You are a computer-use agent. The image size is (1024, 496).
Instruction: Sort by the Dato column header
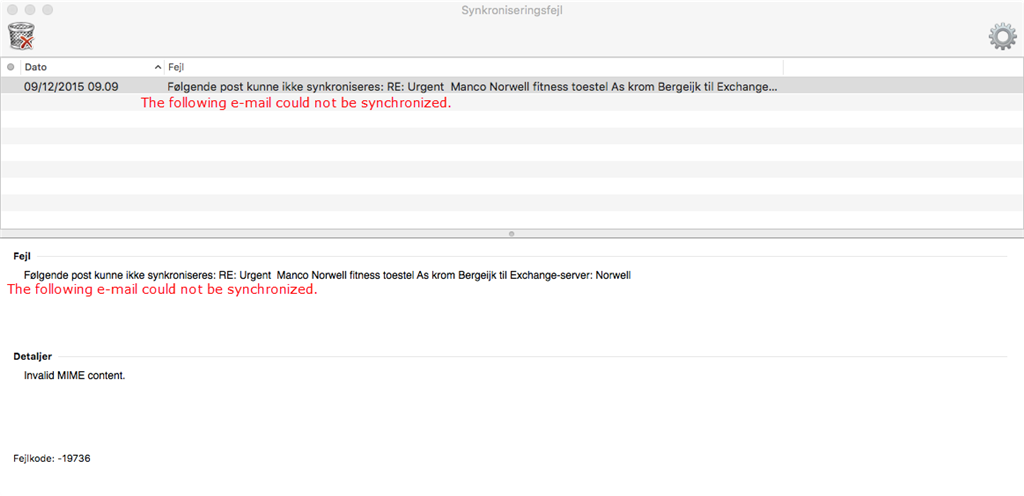coord(93,67)
